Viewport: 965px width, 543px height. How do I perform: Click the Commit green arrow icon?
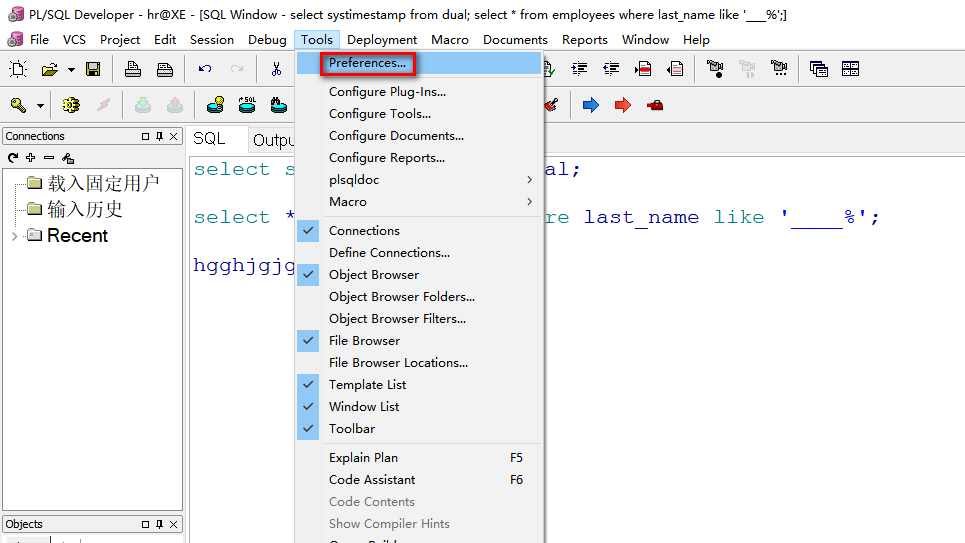tap(143, 105)
